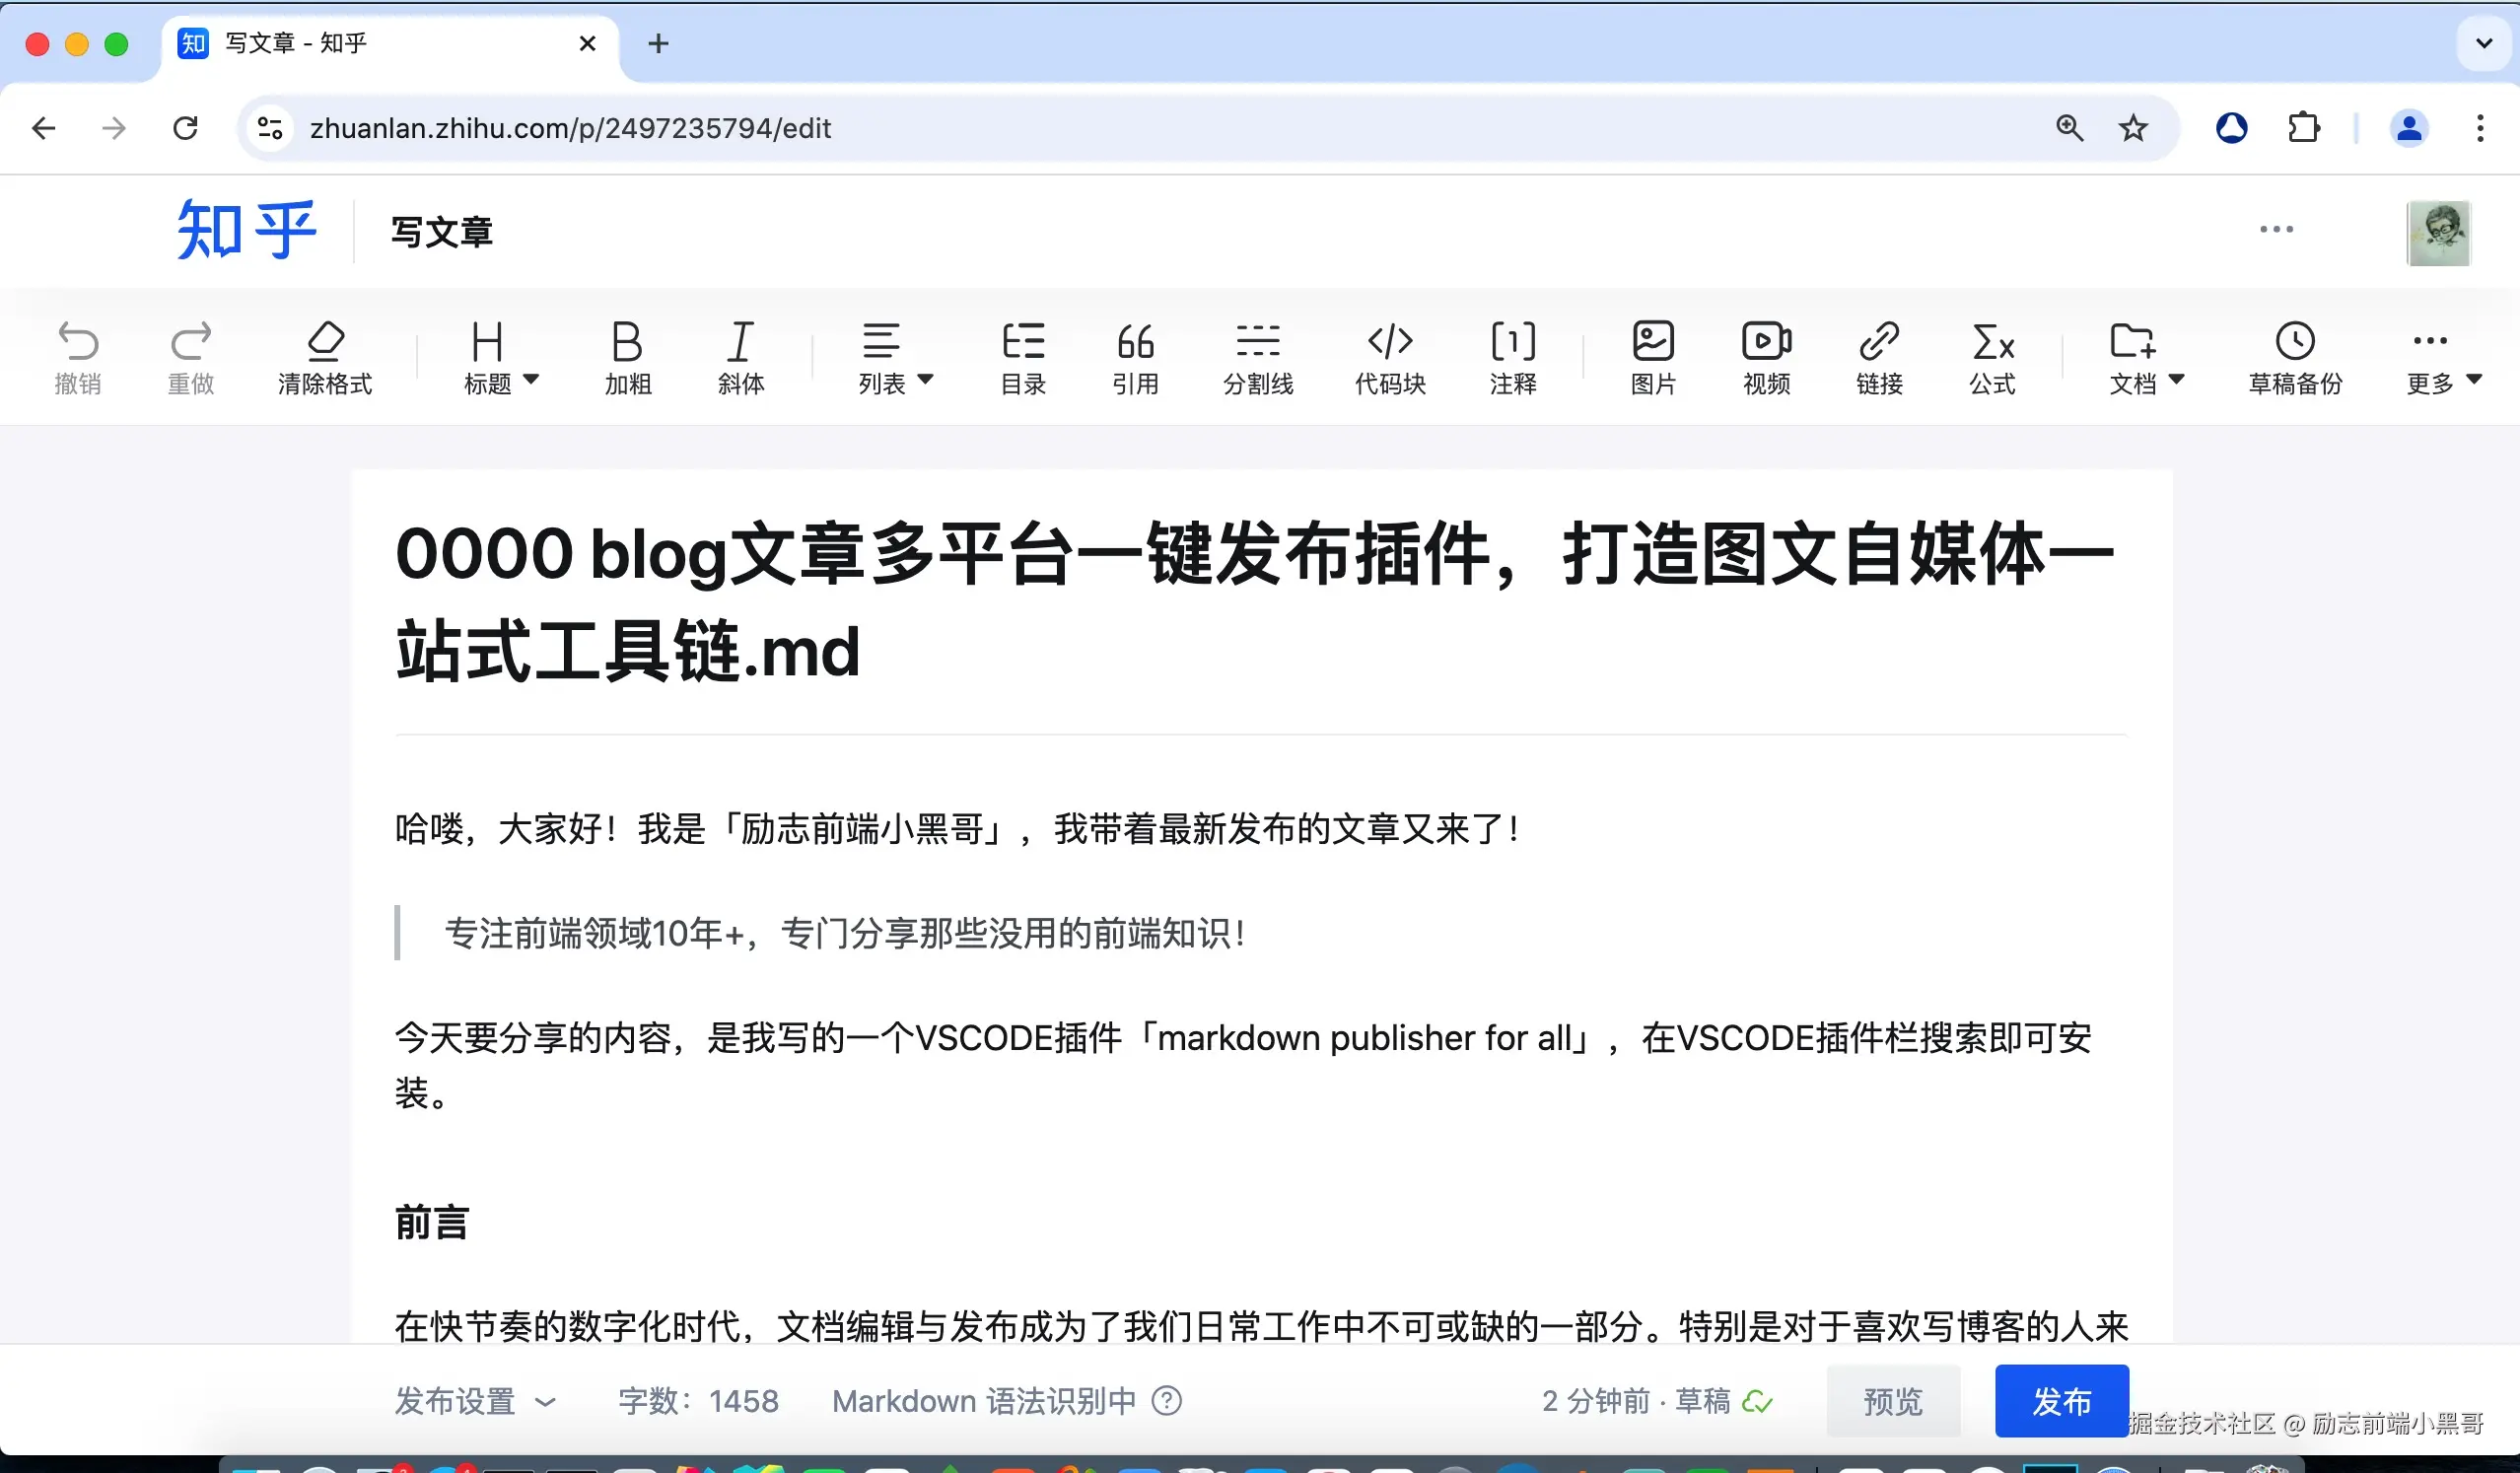Insert a math formula (公式)
This screenshot has width=2520, height=1473.
click(x=1992, y=357)
